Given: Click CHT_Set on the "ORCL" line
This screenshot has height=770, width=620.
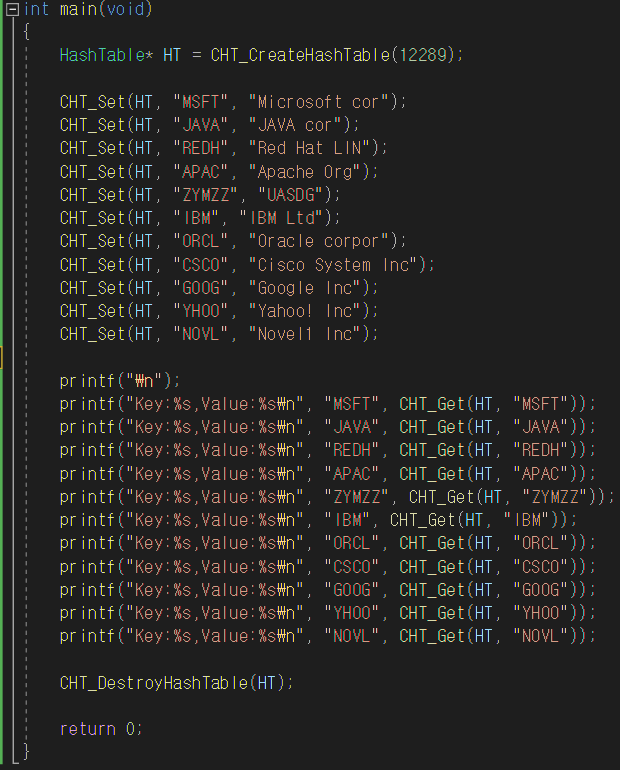Looking at the screenshot, I should (x=93, y=241).
